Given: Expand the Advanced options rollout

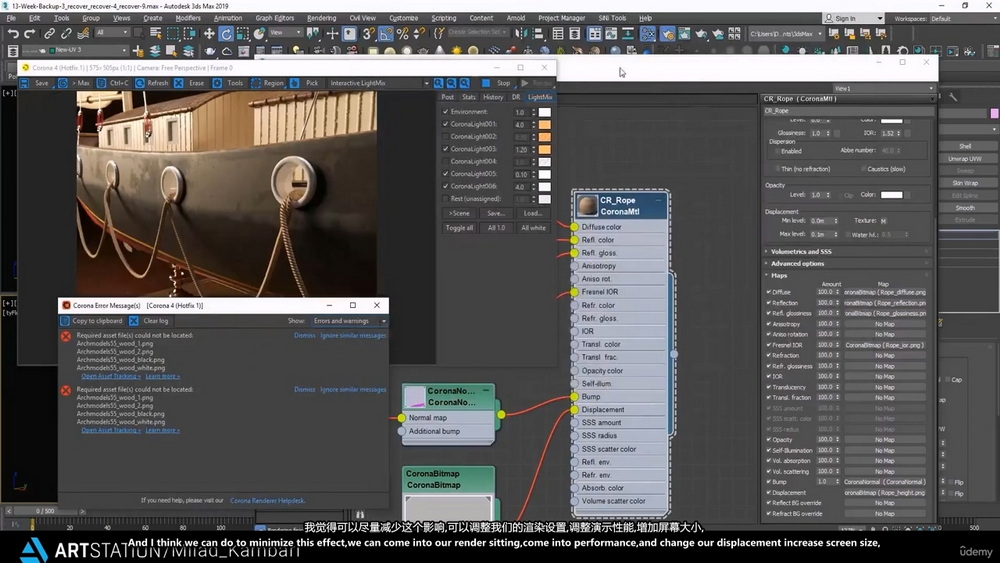Looking at the screenshot, I should (848, 263).
